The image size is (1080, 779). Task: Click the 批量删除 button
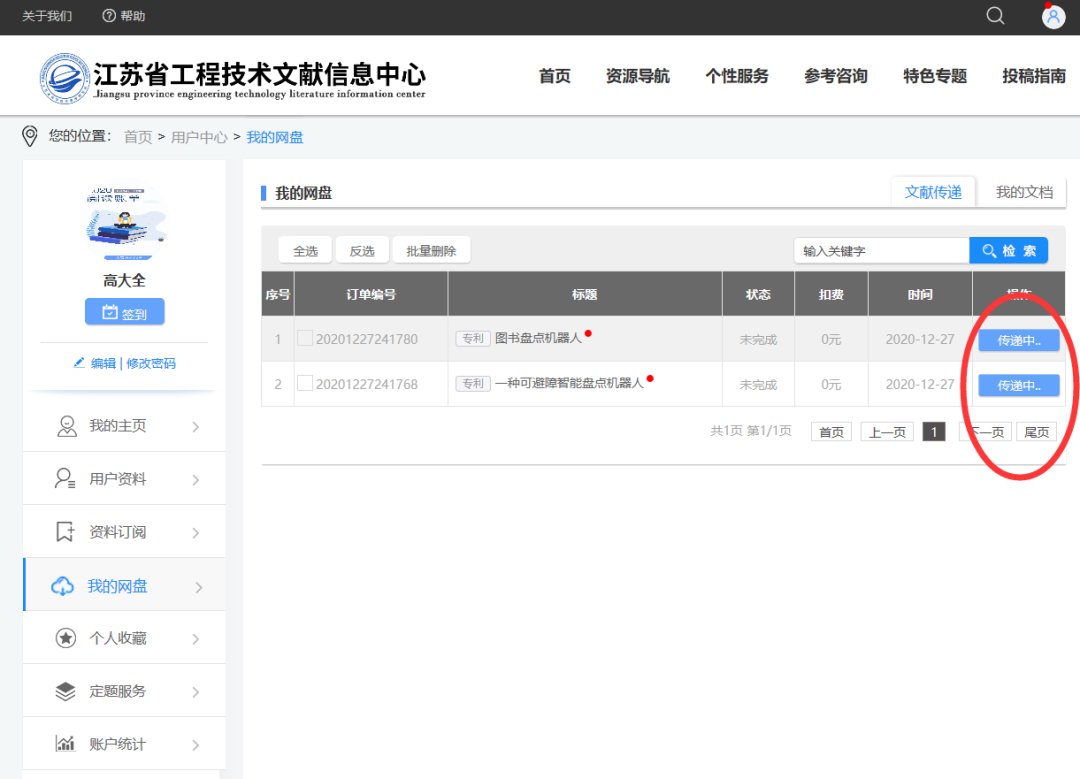coord(431,249)
